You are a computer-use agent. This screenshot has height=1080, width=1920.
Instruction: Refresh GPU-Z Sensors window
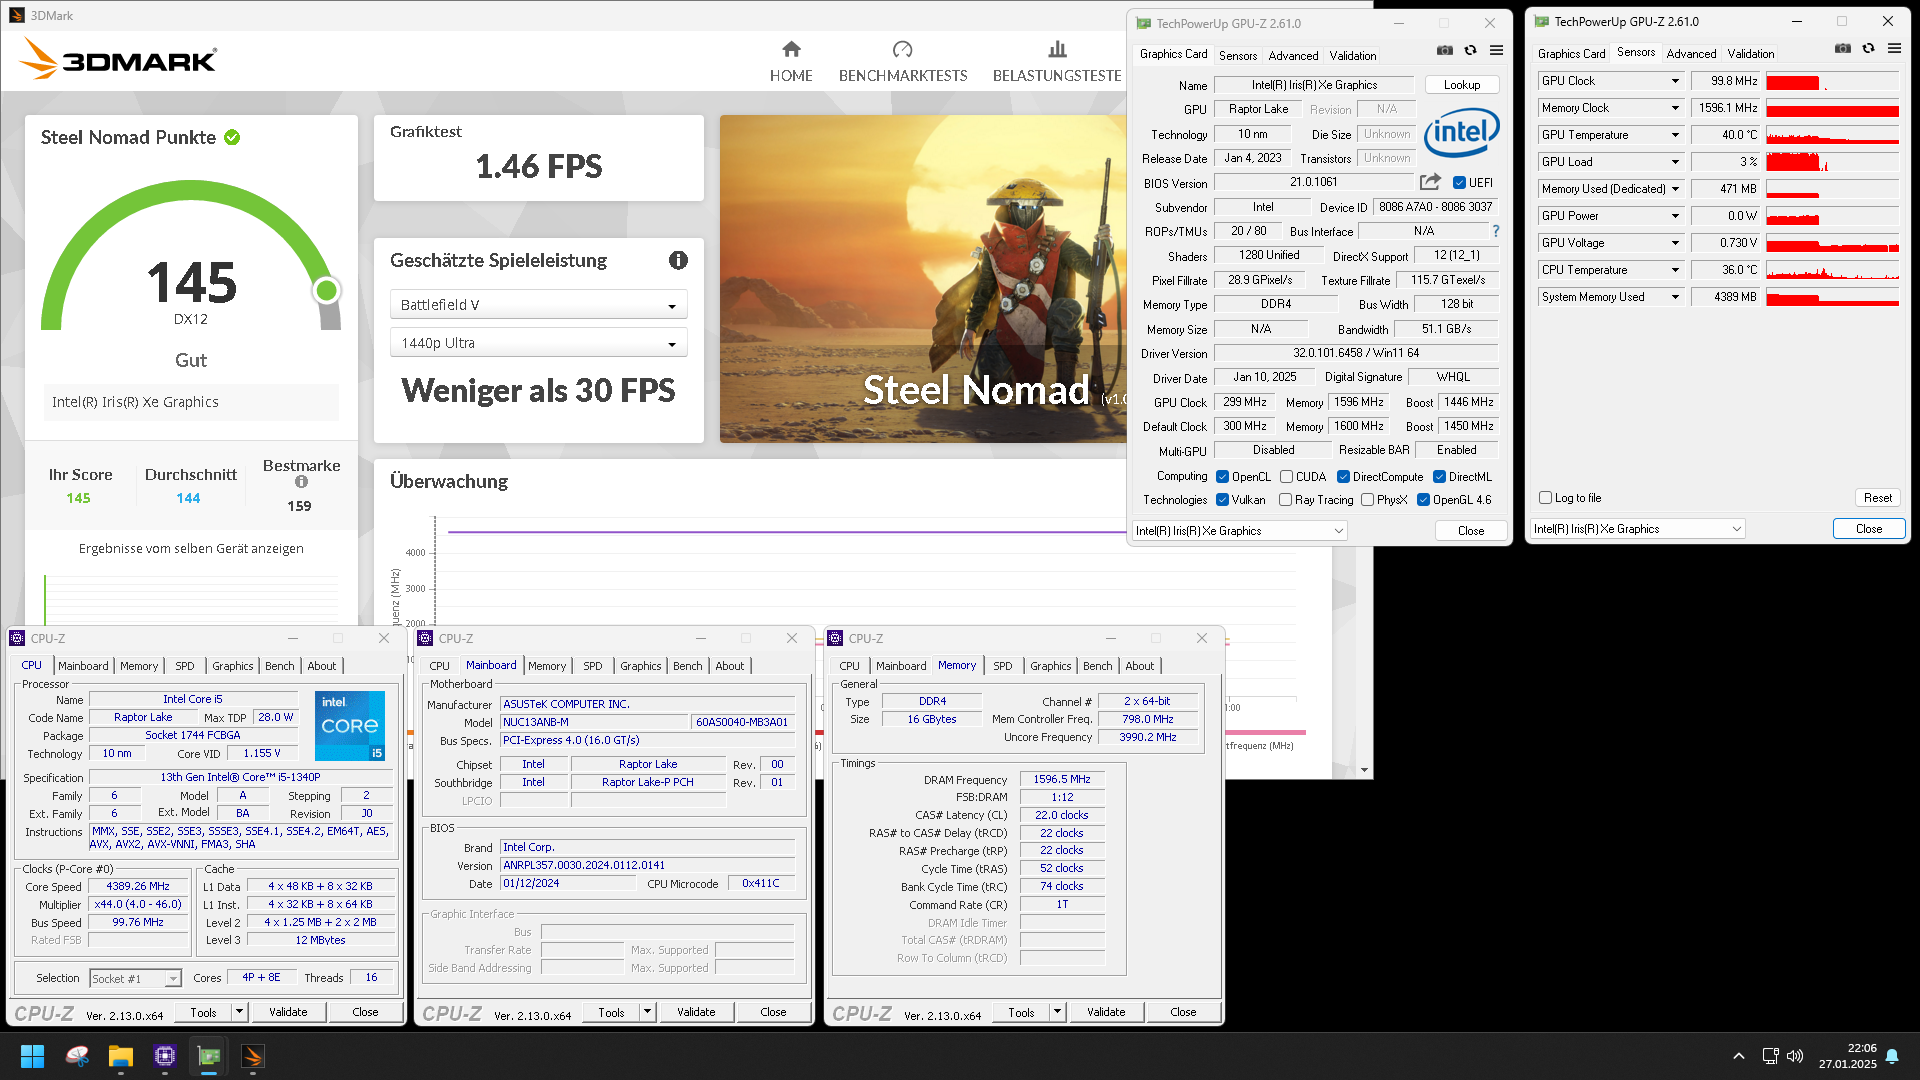pyautogui.click(x=1868, y=48)
